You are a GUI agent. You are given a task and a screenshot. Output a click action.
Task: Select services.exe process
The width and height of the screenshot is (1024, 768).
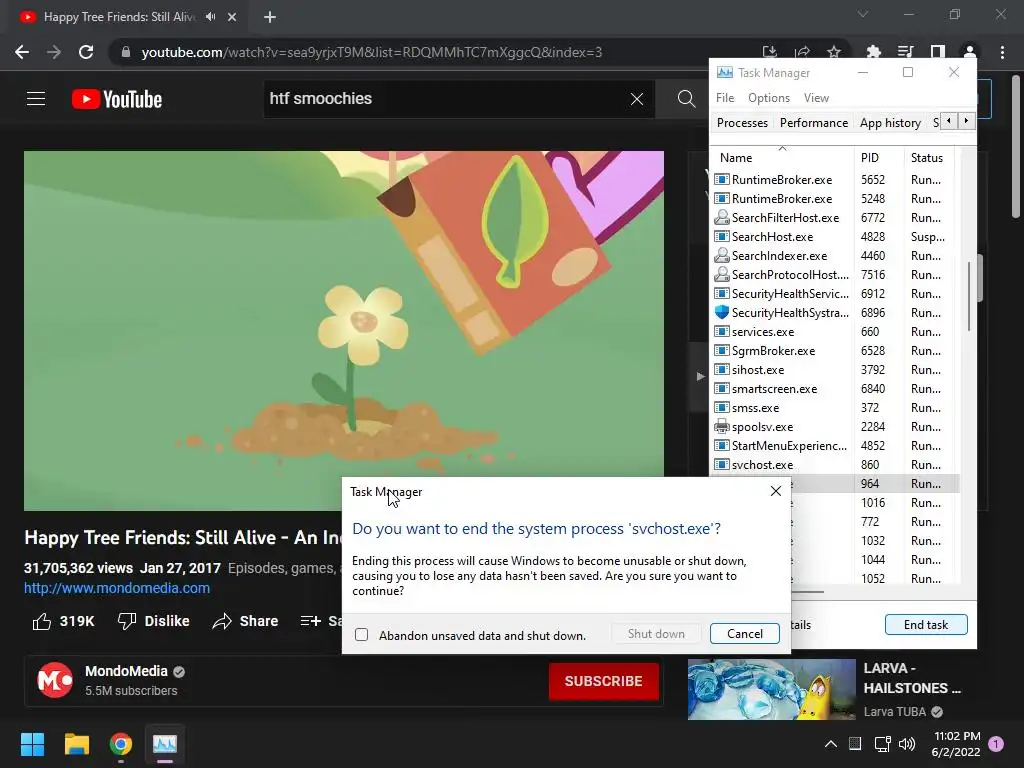(835, 332)
